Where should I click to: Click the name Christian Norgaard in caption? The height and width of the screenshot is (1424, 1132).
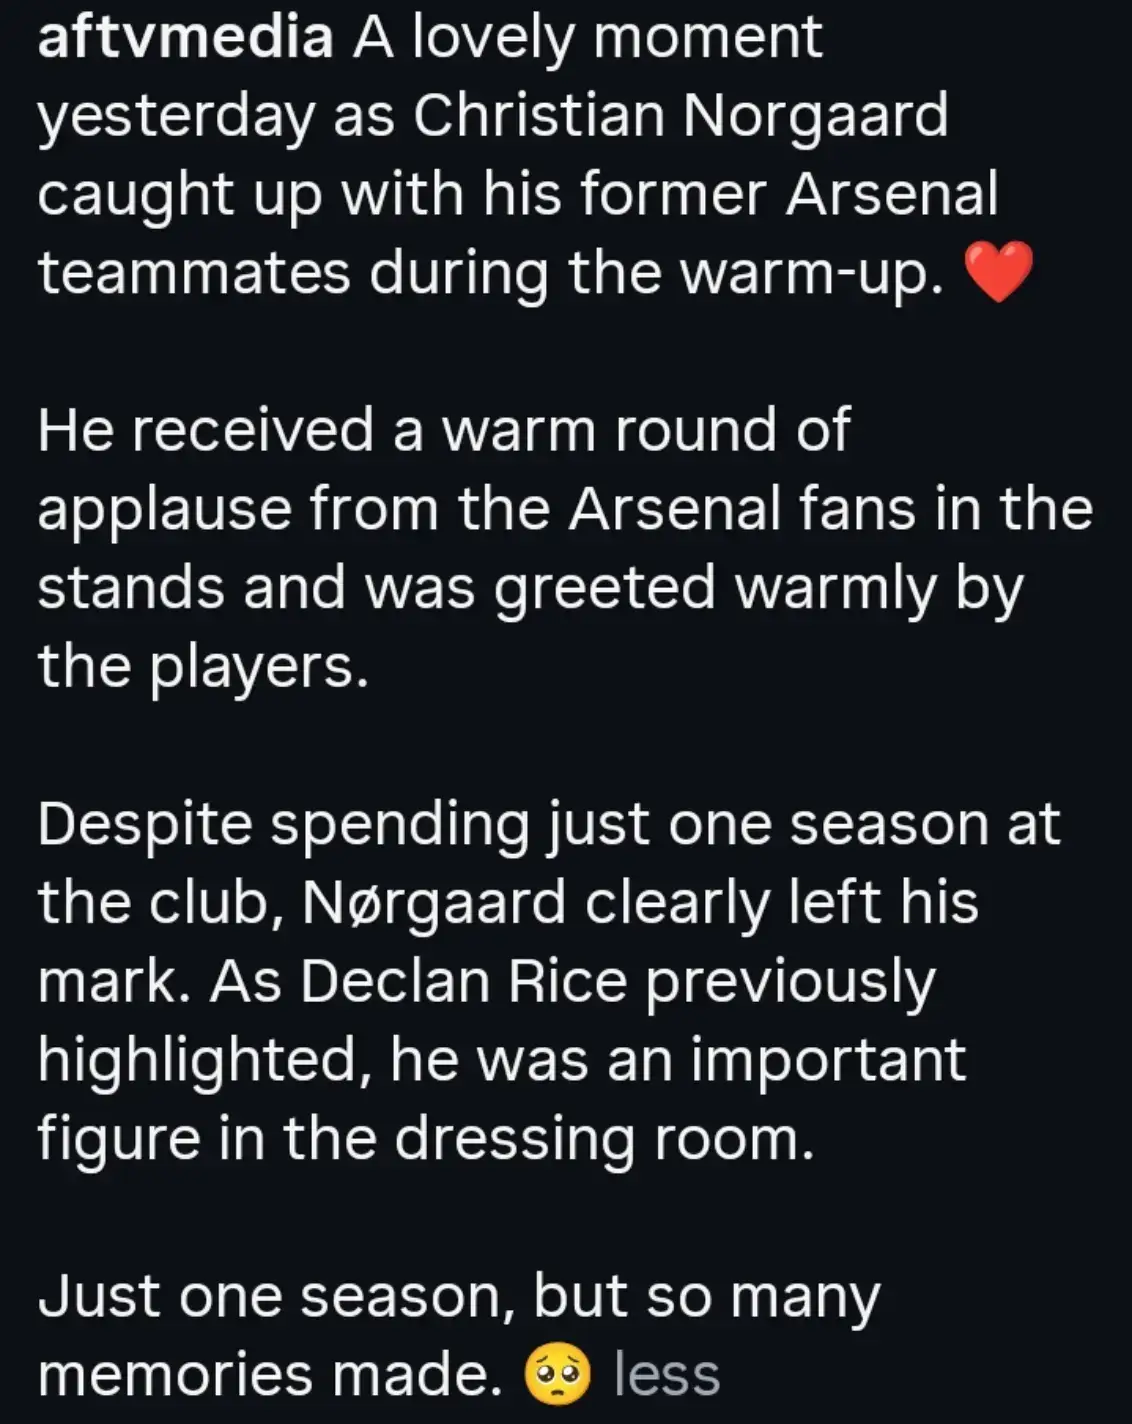680,116
